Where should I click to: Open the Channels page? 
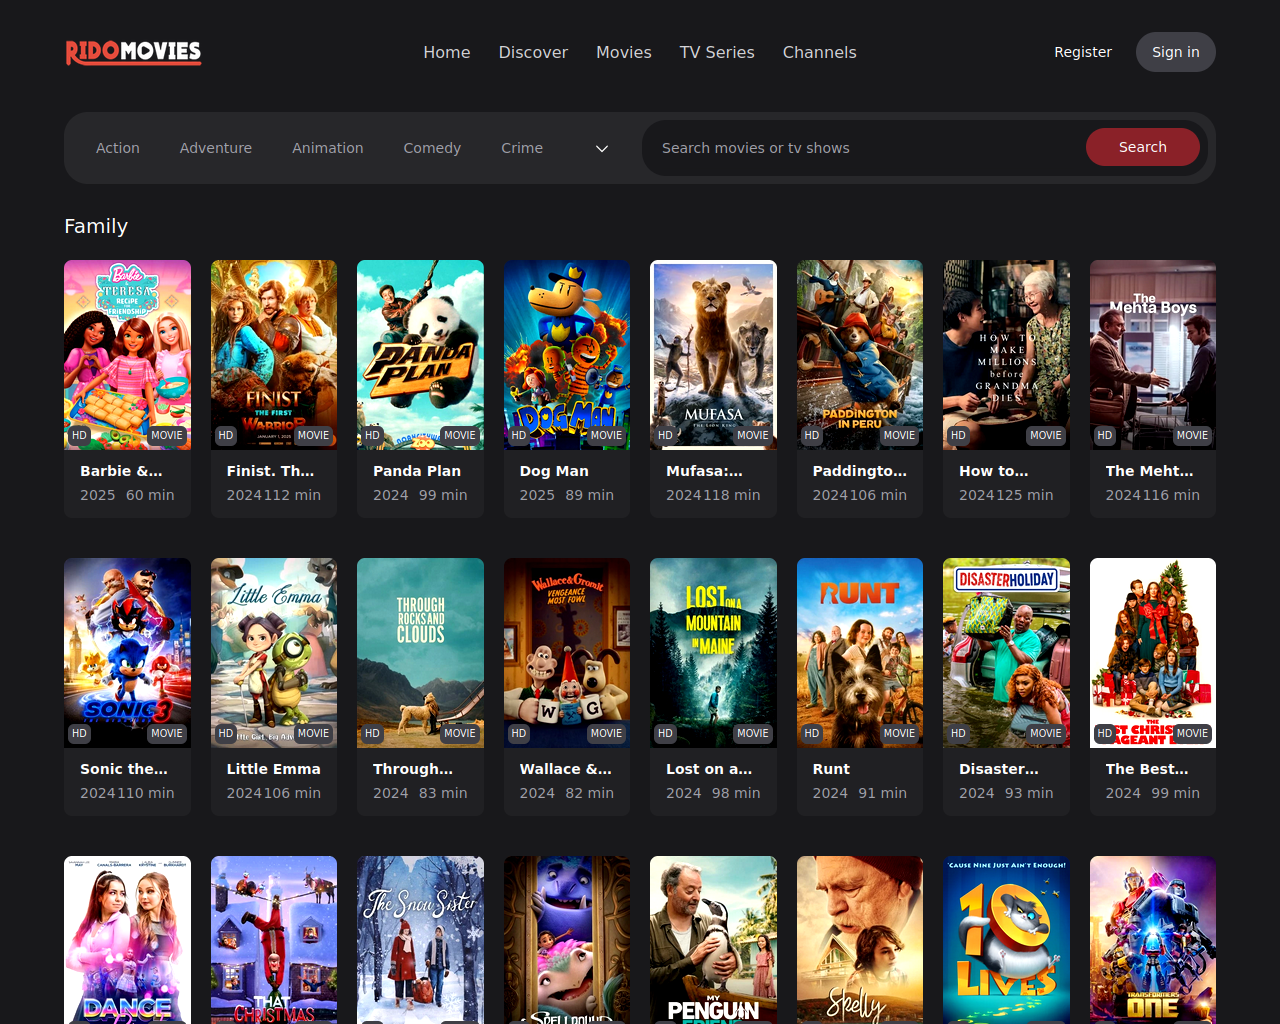[819, 52]
